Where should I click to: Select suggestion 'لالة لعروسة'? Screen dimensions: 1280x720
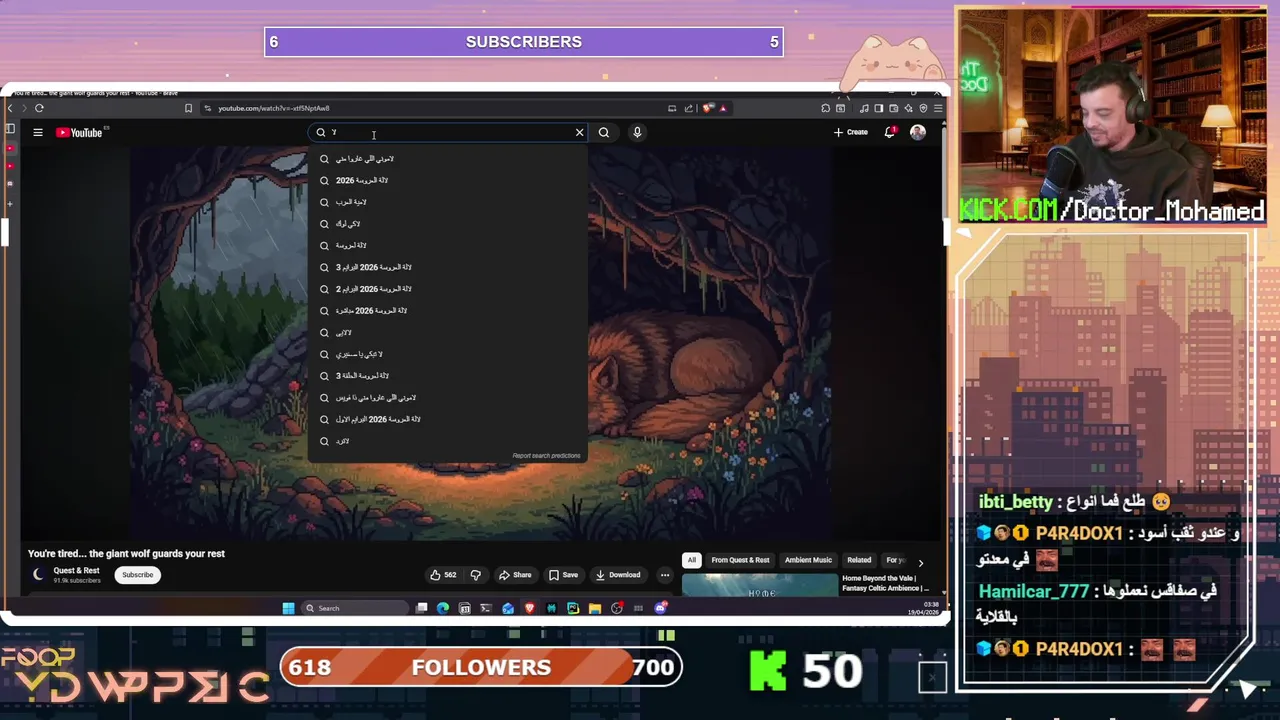pos(448,245)
